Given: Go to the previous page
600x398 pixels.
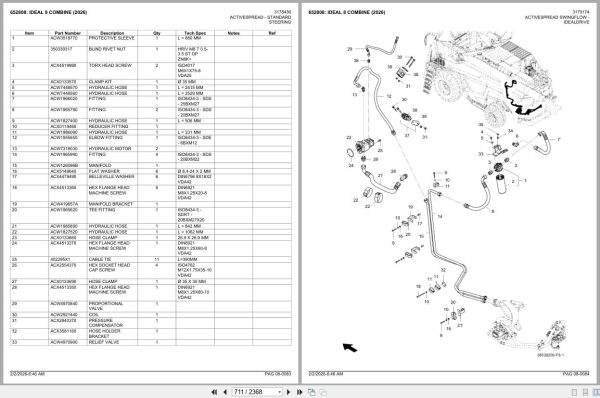Looking at the screenshot, I should tap(225, 392).
